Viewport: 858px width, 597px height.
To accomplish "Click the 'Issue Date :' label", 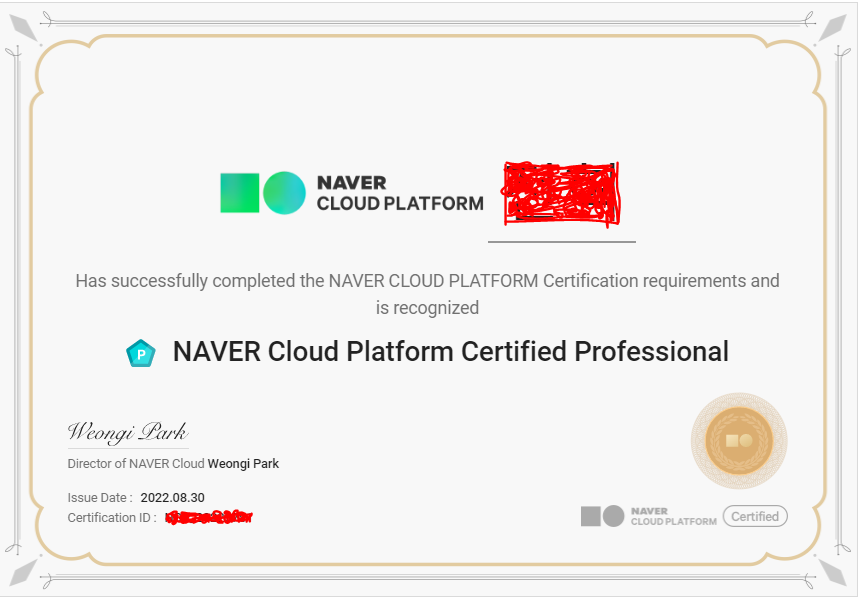I will (100, 497).
